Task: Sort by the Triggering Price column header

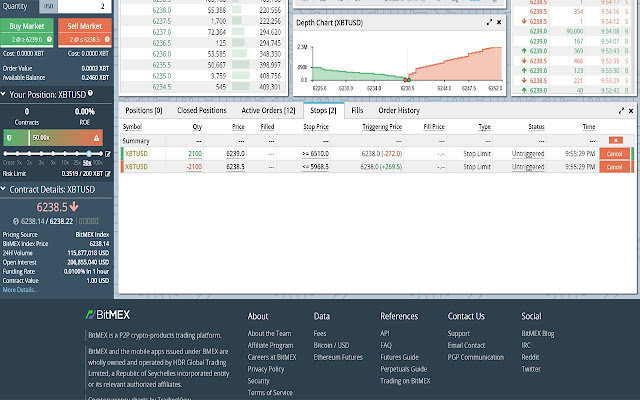Action: pos(382,127)
